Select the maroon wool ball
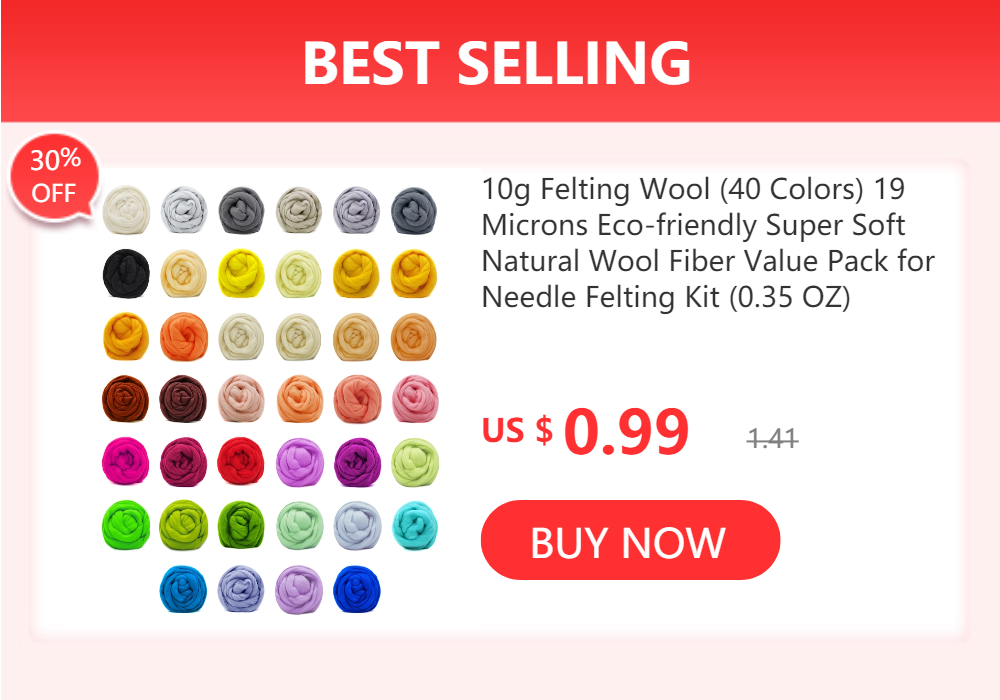 coord(183,462)
